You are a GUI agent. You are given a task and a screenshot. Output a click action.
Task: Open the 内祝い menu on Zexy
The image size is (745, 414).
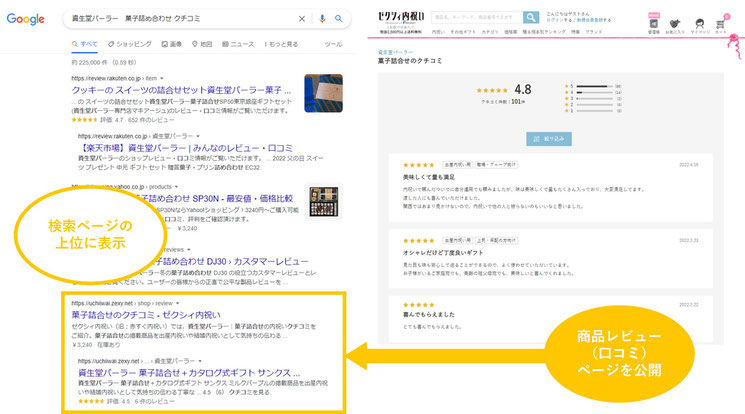[438, 32]
